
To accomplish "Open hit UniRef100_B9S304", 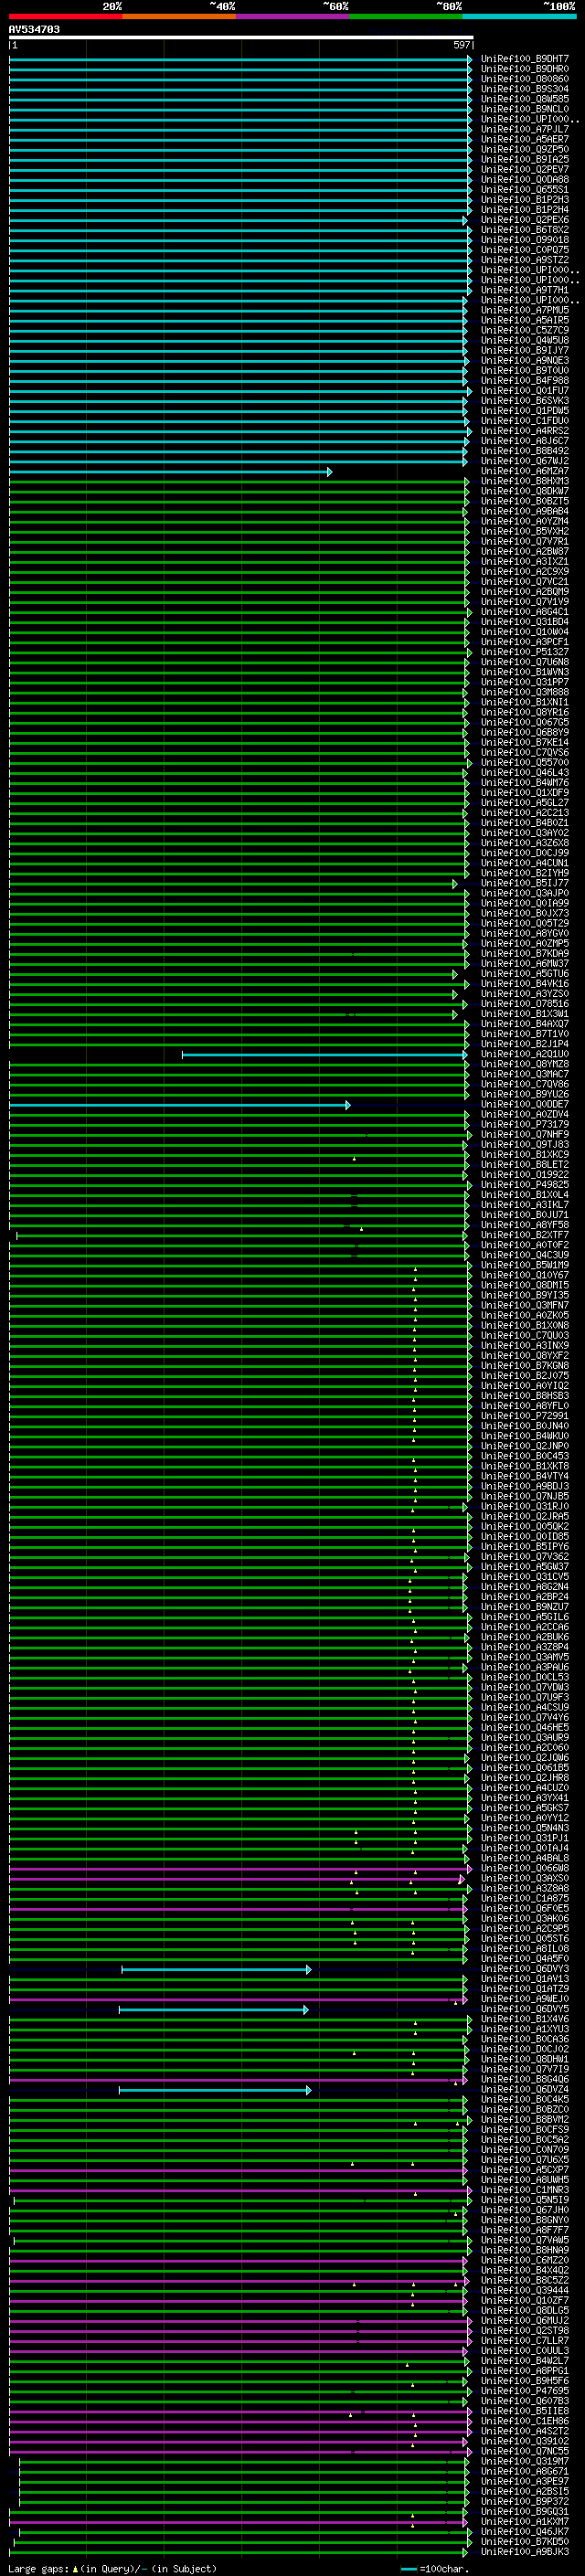I will point(525,89).
